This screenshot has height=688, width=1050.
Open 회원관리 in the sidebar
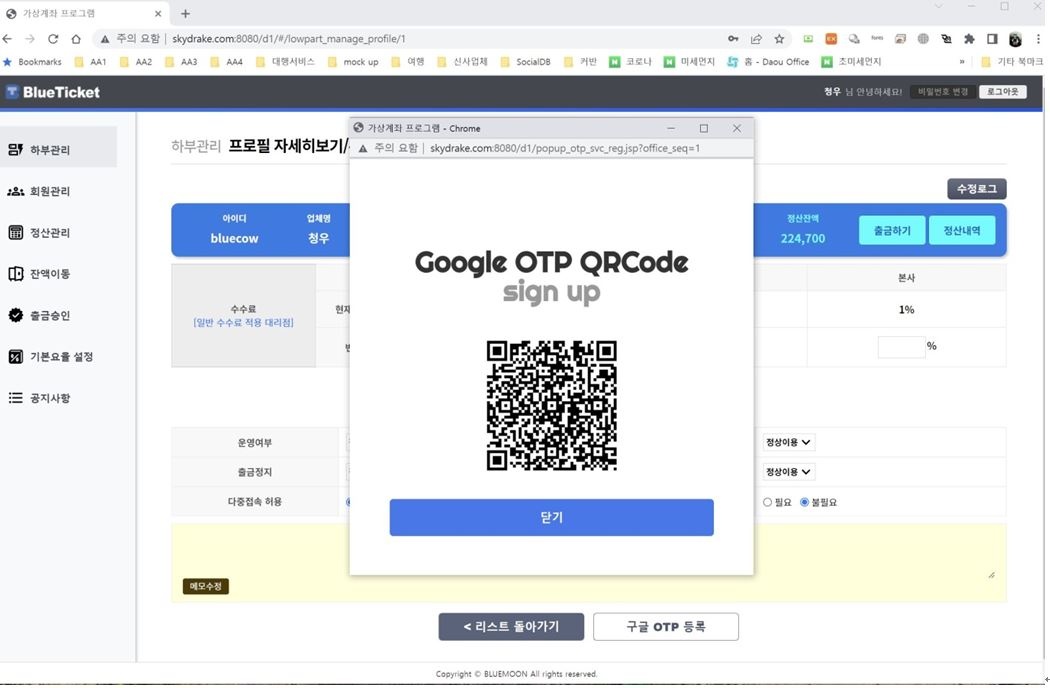coord(58,192)
